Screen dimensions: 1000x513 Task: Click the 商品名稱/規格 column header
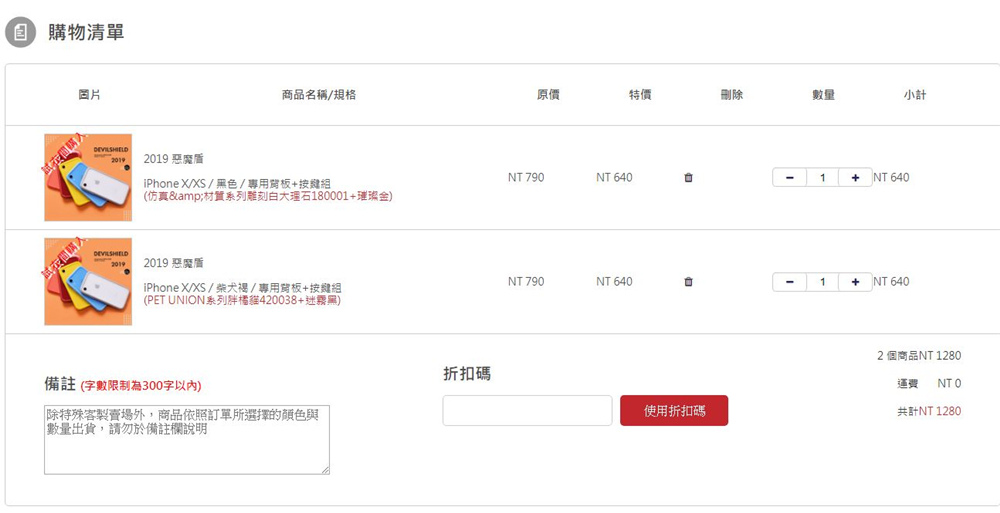[x=319, y=94]
